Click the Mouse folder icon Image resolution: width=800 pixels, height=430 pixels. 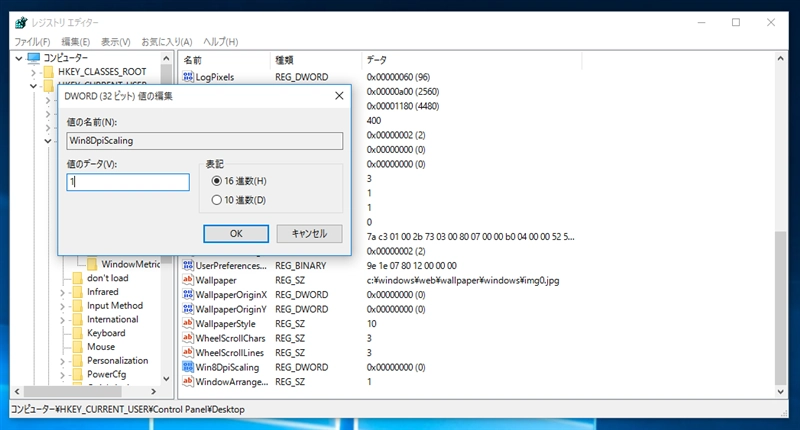[x=78, y=346]
